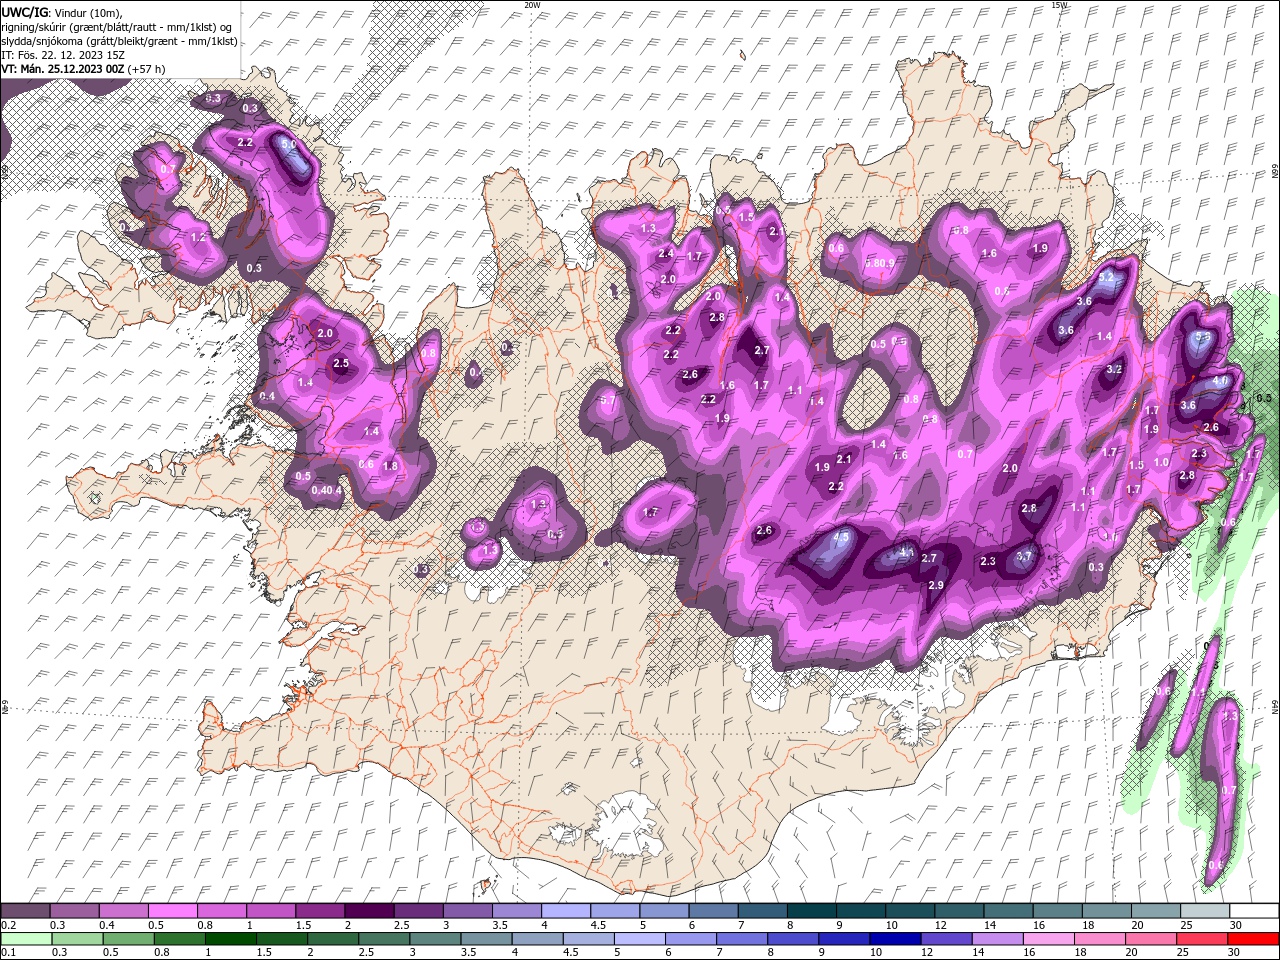Screen dimensions: 1280x960
Task: Click the 4.1 snowfall value label
Action: (907, 551)
